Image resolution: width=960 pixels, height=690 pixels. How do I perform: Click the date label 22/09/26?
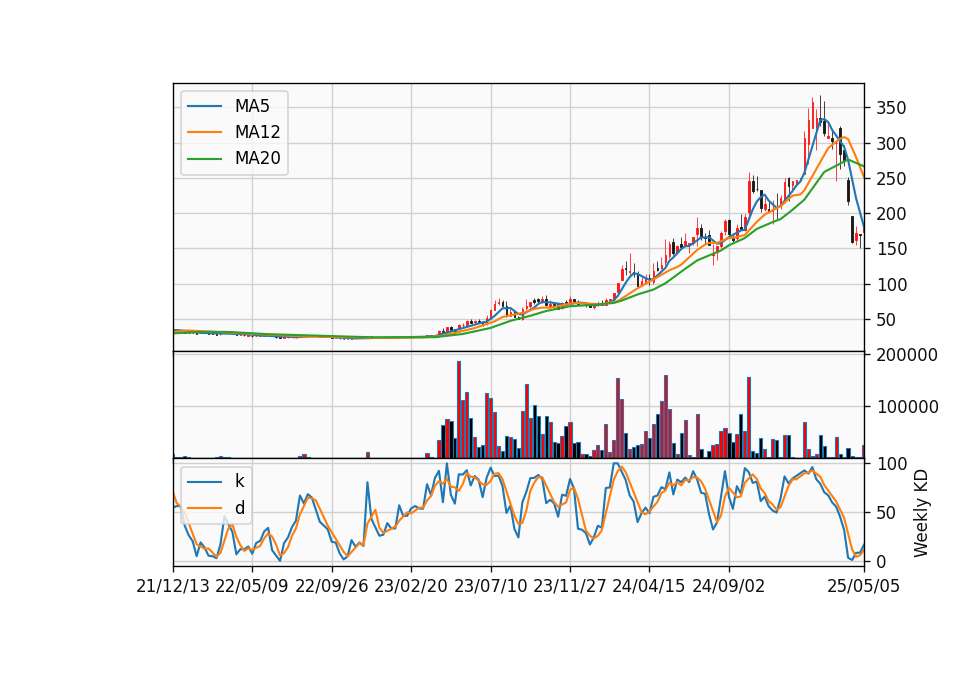tap(332, 587)
